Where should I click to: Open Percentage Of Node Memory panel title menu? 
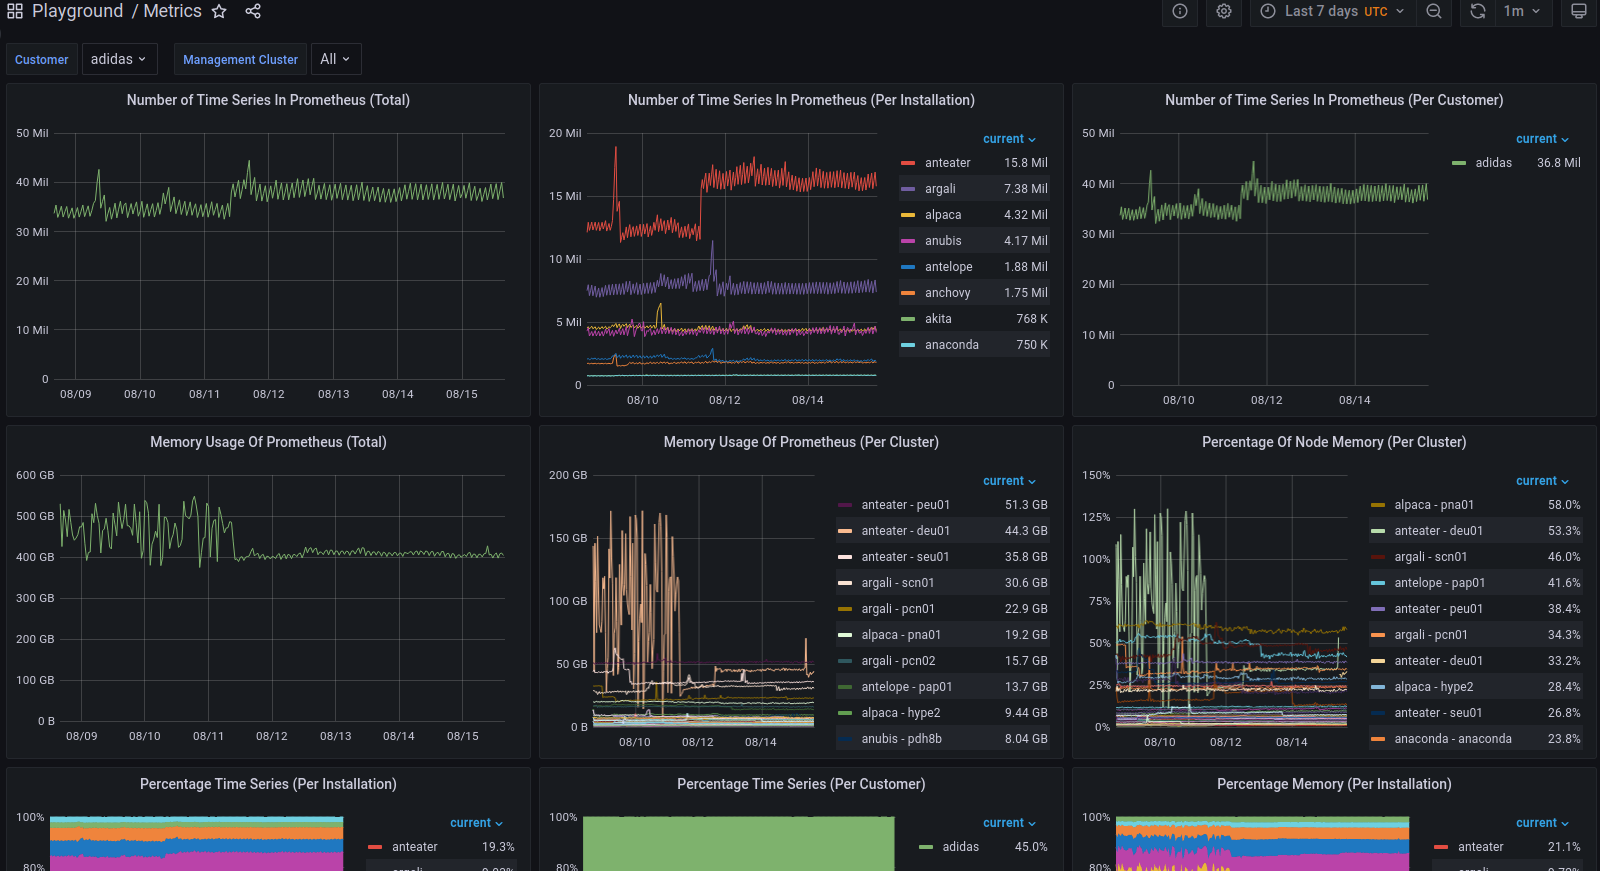point(1334,442)
